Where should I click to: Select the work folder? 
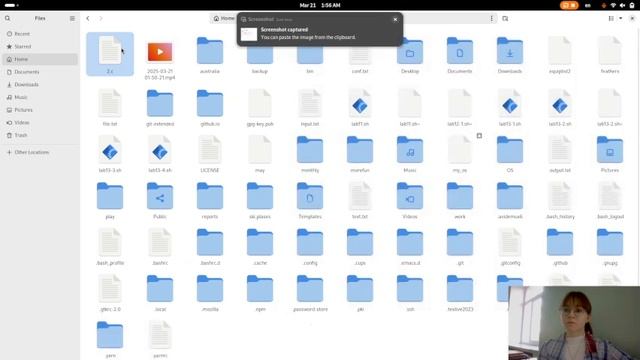[x=460, y=196]
